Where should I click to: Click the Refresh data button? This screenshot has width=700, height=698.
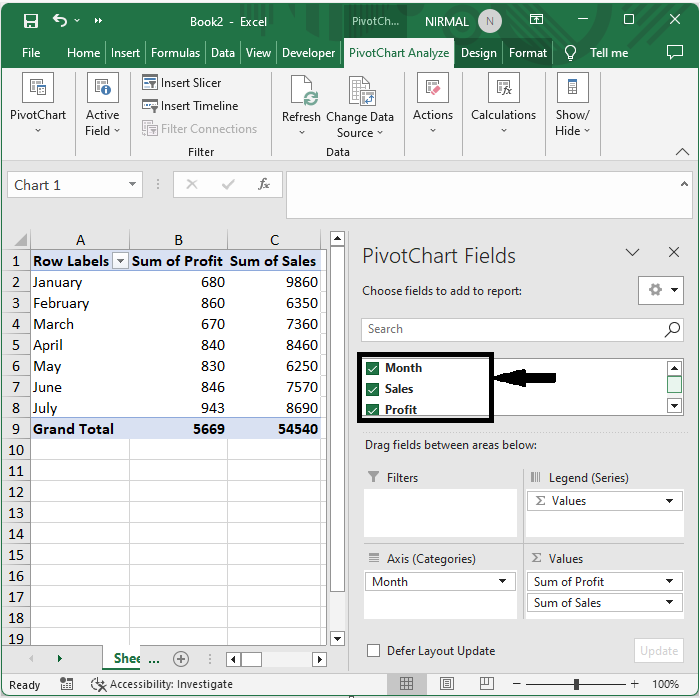301,105
